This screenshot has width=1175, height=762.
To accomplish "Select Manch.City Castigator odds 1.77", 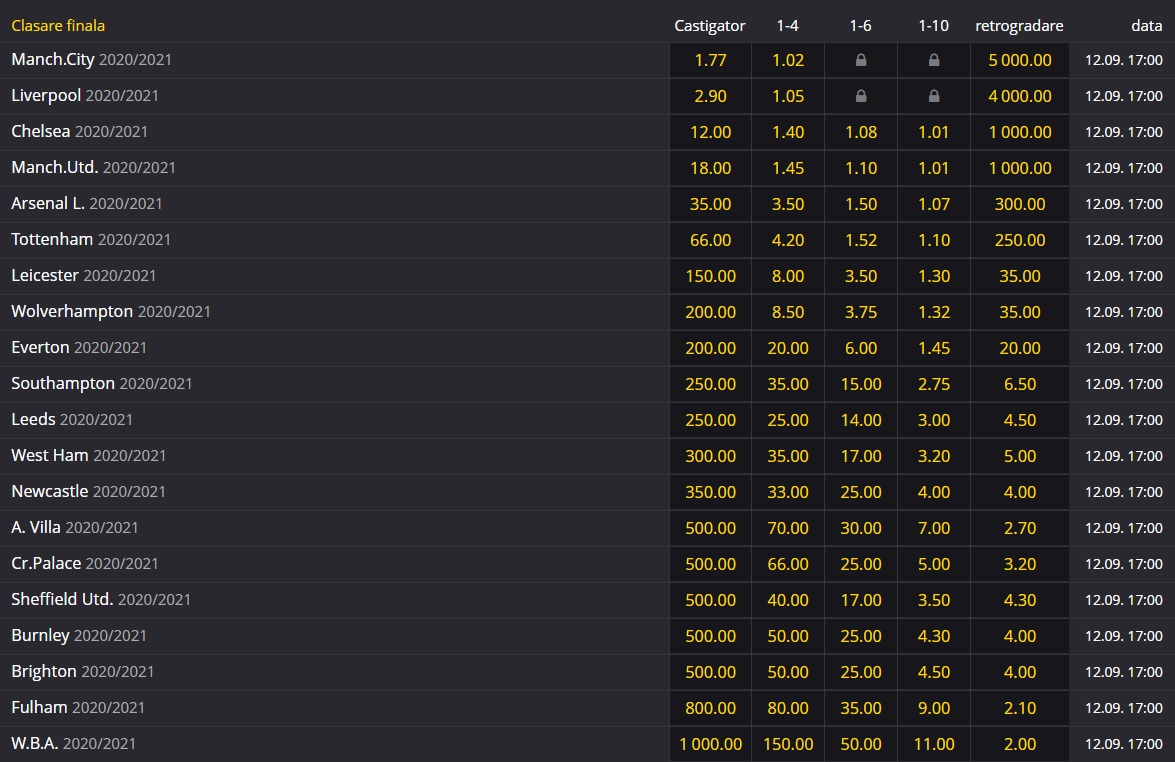I will coord(710,60).
